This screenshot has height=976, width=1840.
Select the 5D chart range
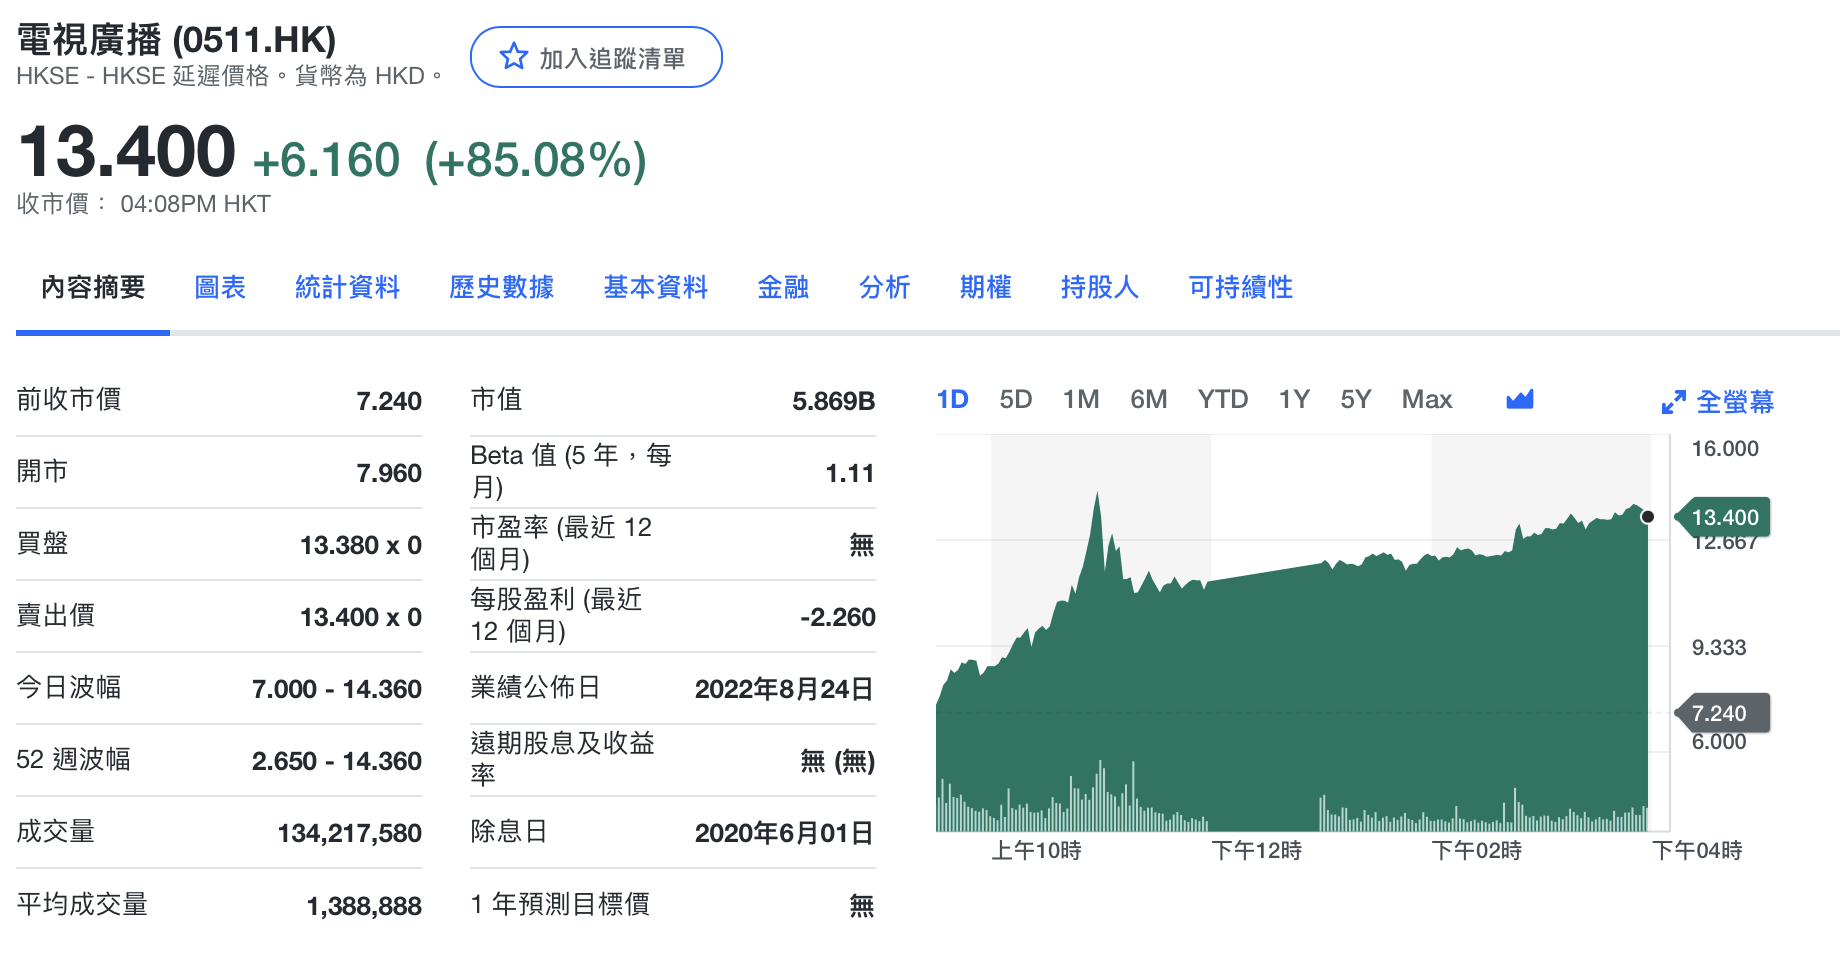tap(1015, 400)
